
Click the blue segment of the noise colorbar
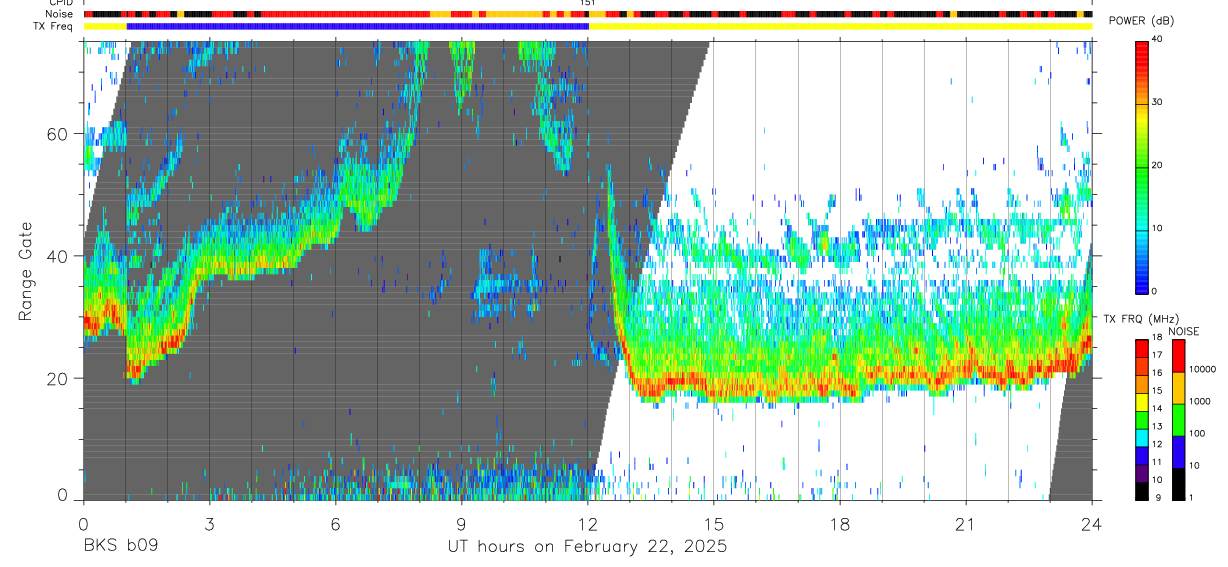tap(1179, 451)
